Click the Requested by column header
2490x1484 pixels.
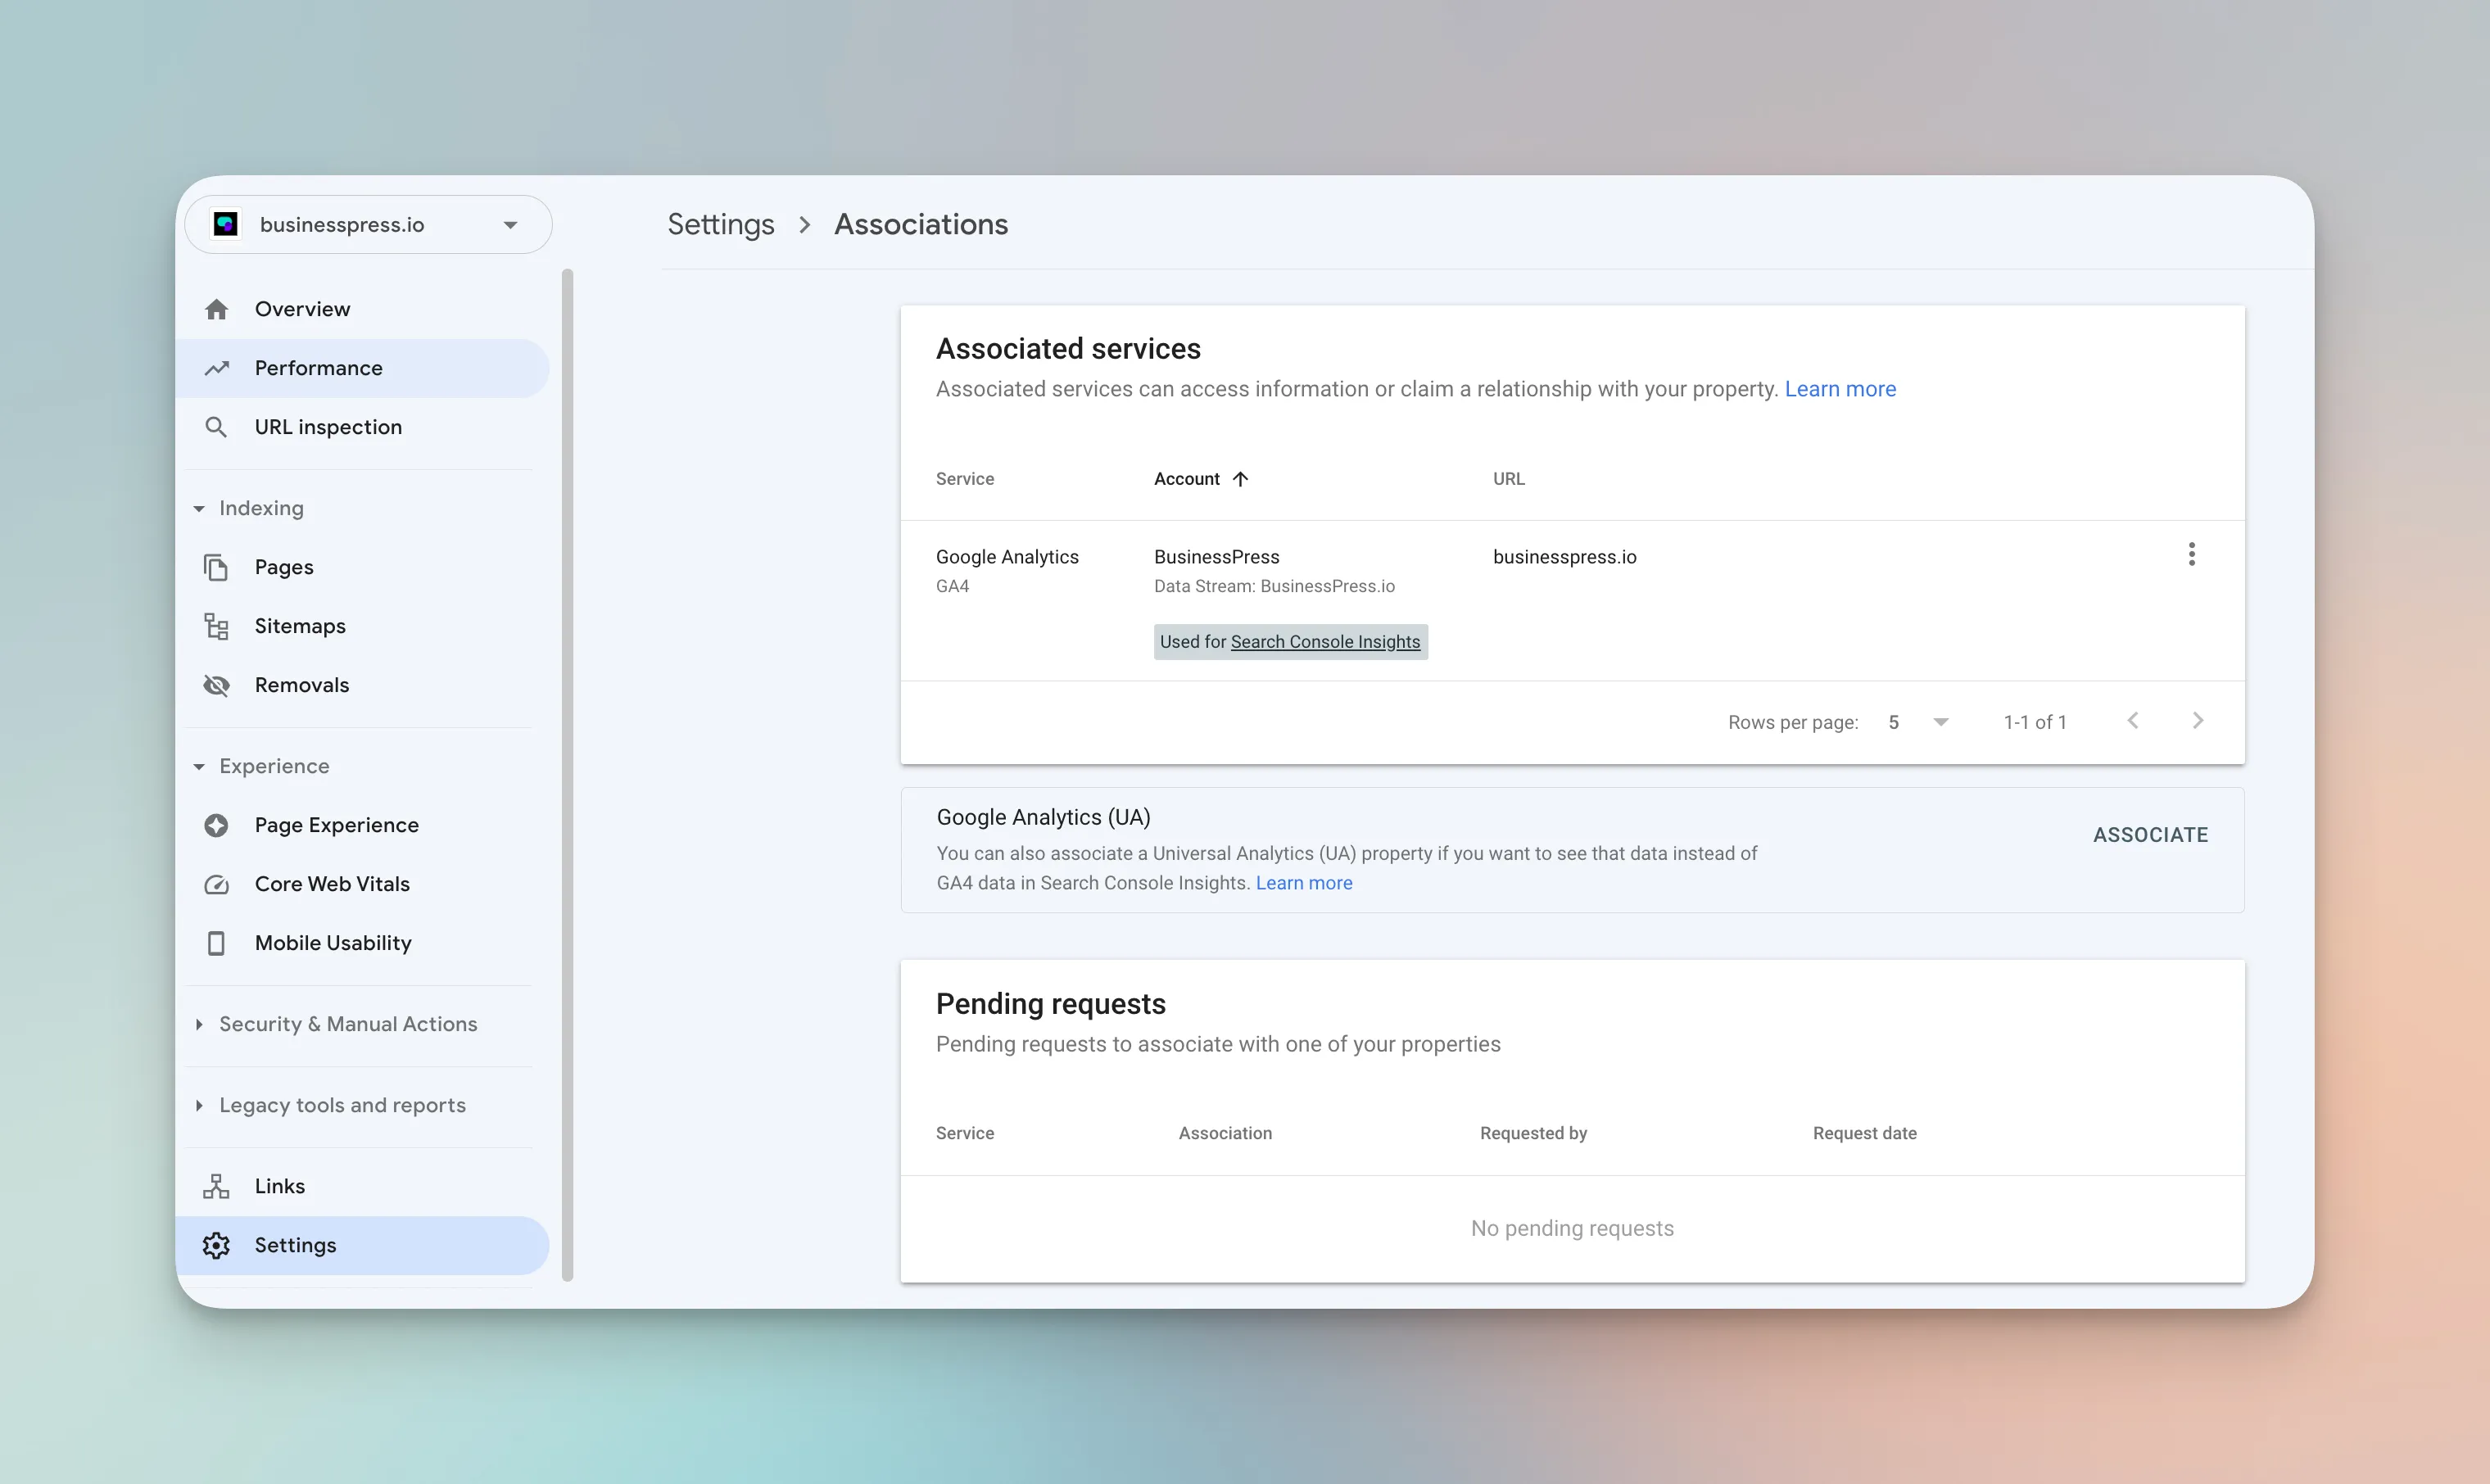click(x=1533, y=1133)
